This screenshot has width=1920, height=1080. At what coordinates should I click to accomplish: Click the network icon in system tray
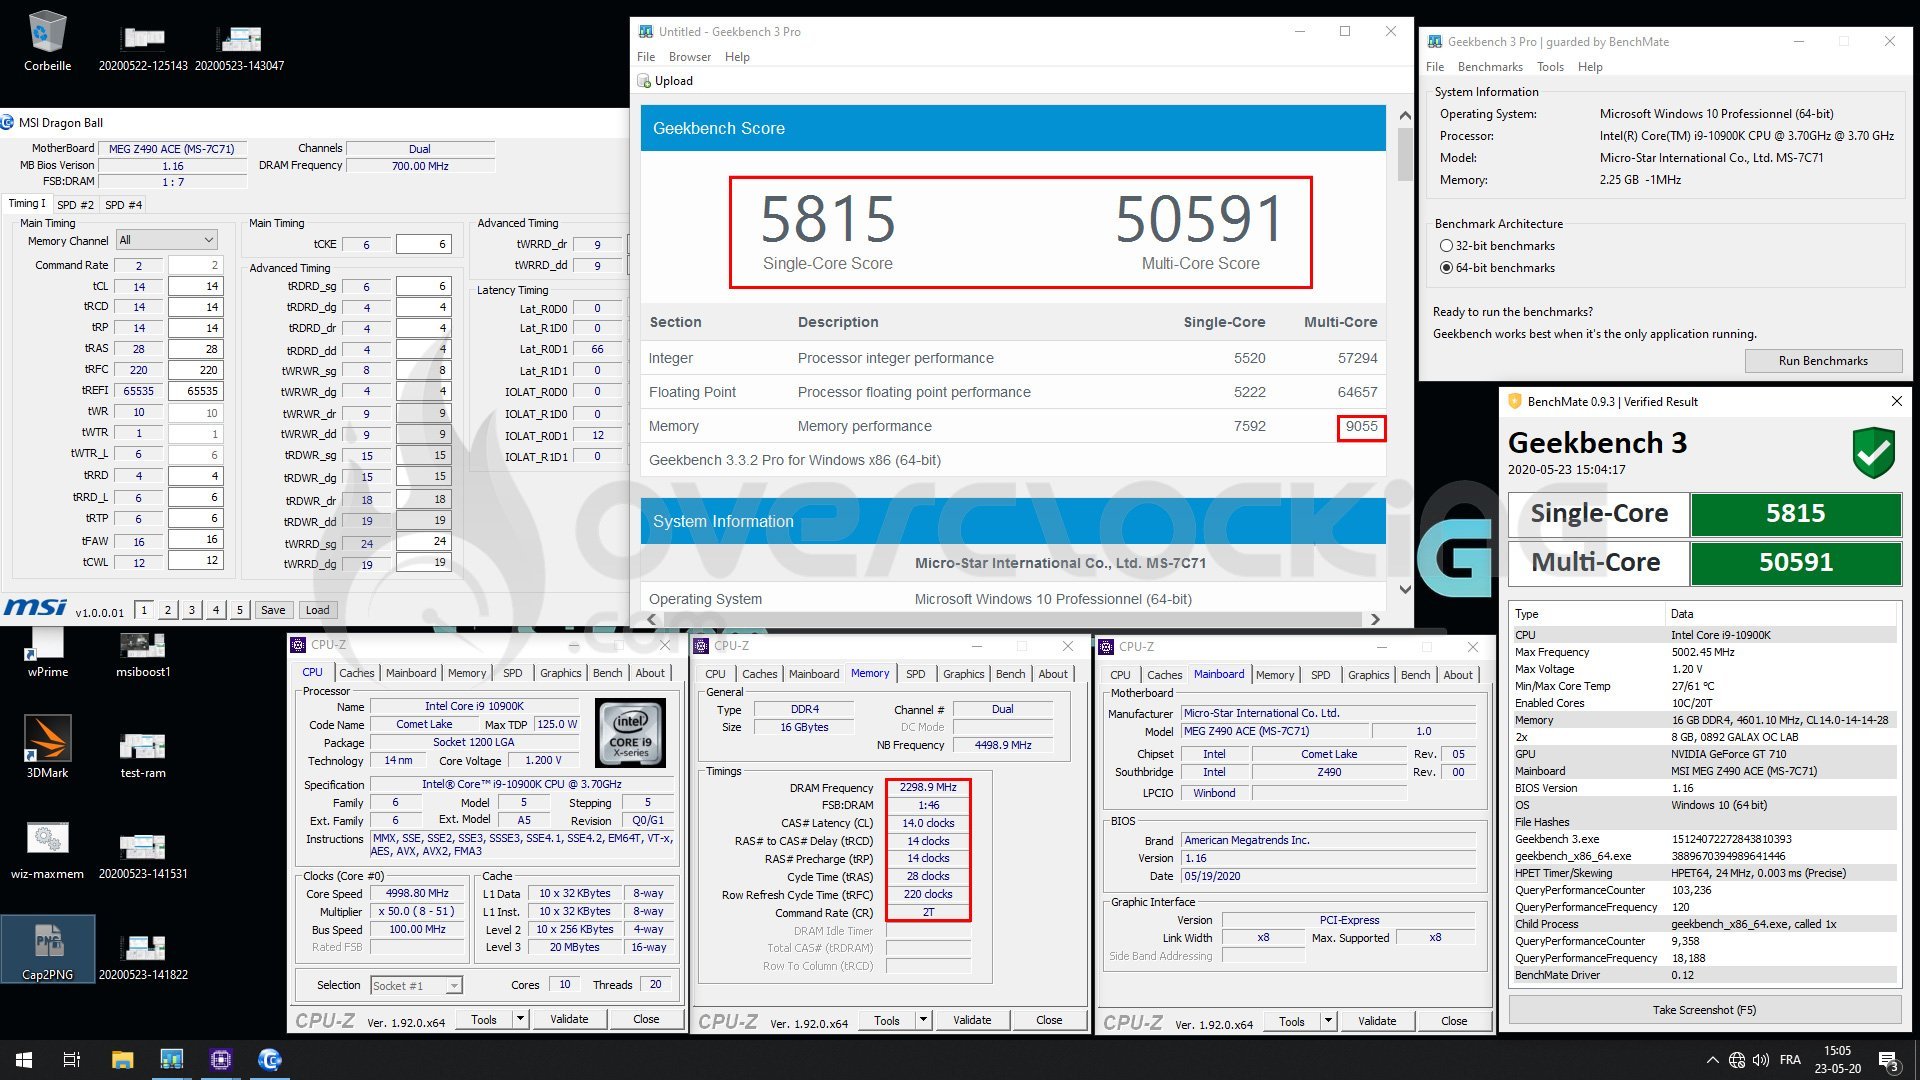point(1737,1060)
